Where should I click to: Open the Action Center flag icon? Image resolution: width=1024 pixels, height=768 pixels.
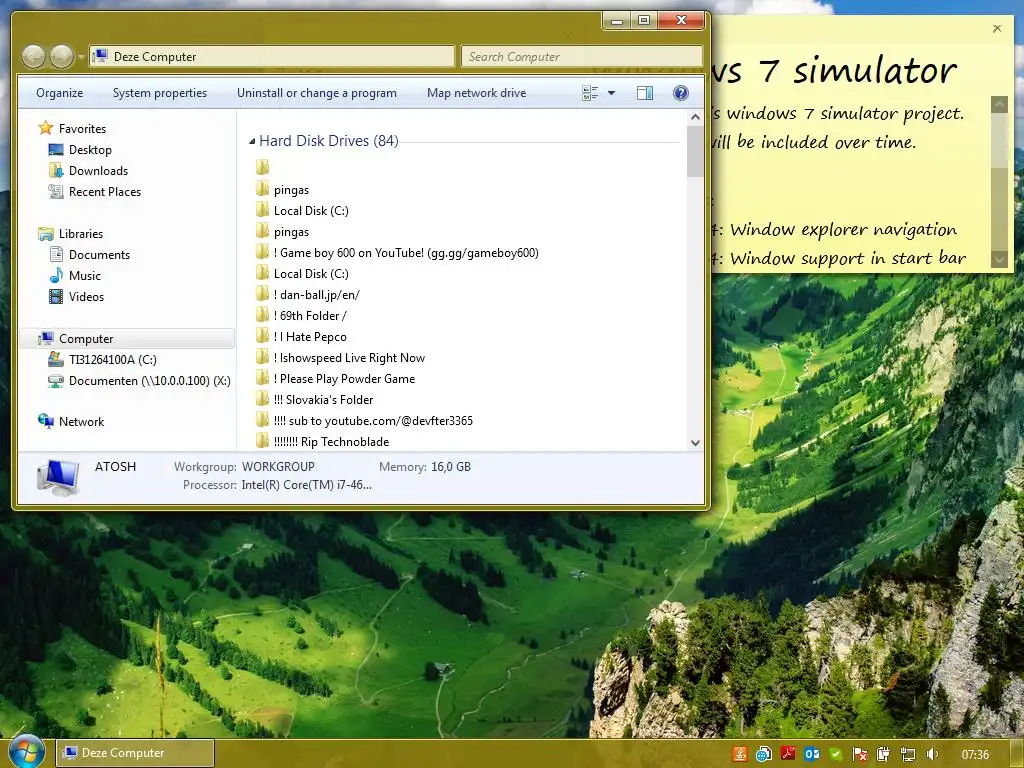click(859, 754)
